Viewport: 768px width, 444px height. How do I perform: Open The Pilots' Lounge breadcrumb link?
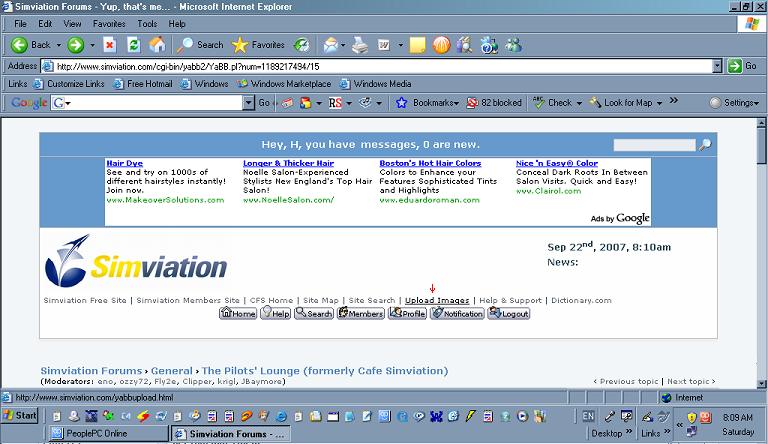point(324,371)
